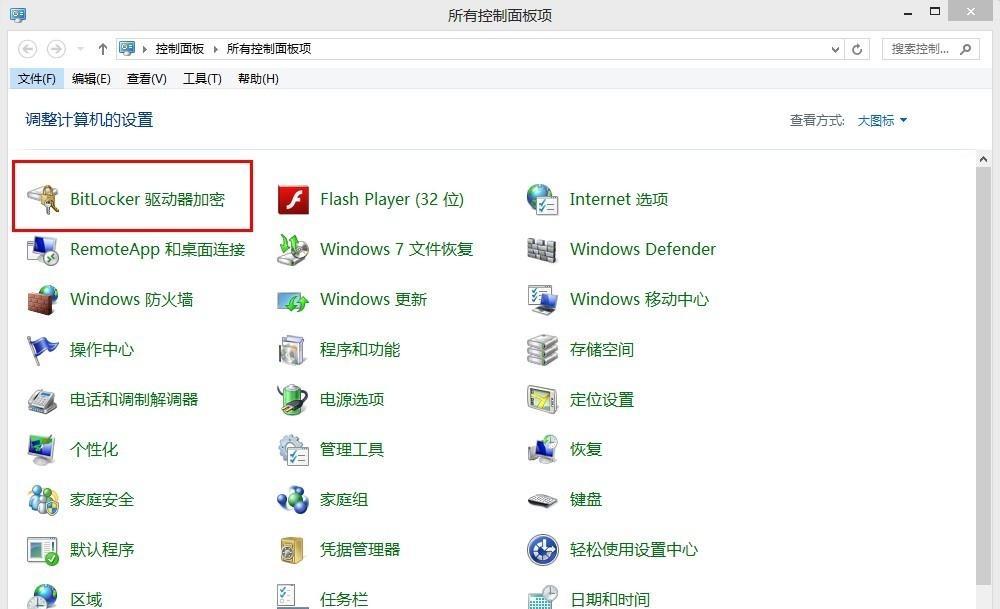Select 所有控制面板项 in breadcrumb path
Viewport: 1000px width, 609px height.
point(268,49)
